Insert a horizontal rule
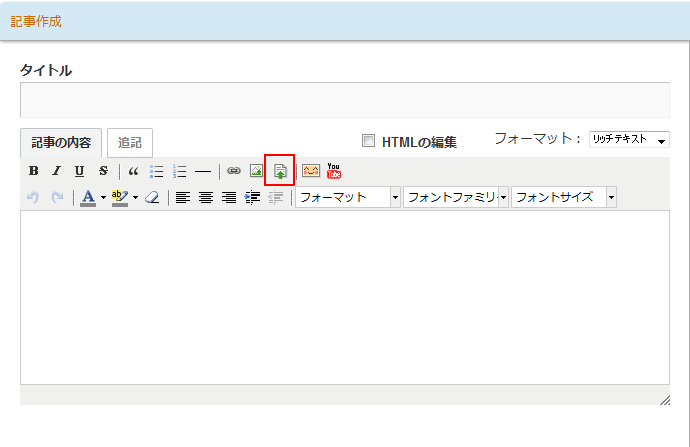 coord(203,171)
